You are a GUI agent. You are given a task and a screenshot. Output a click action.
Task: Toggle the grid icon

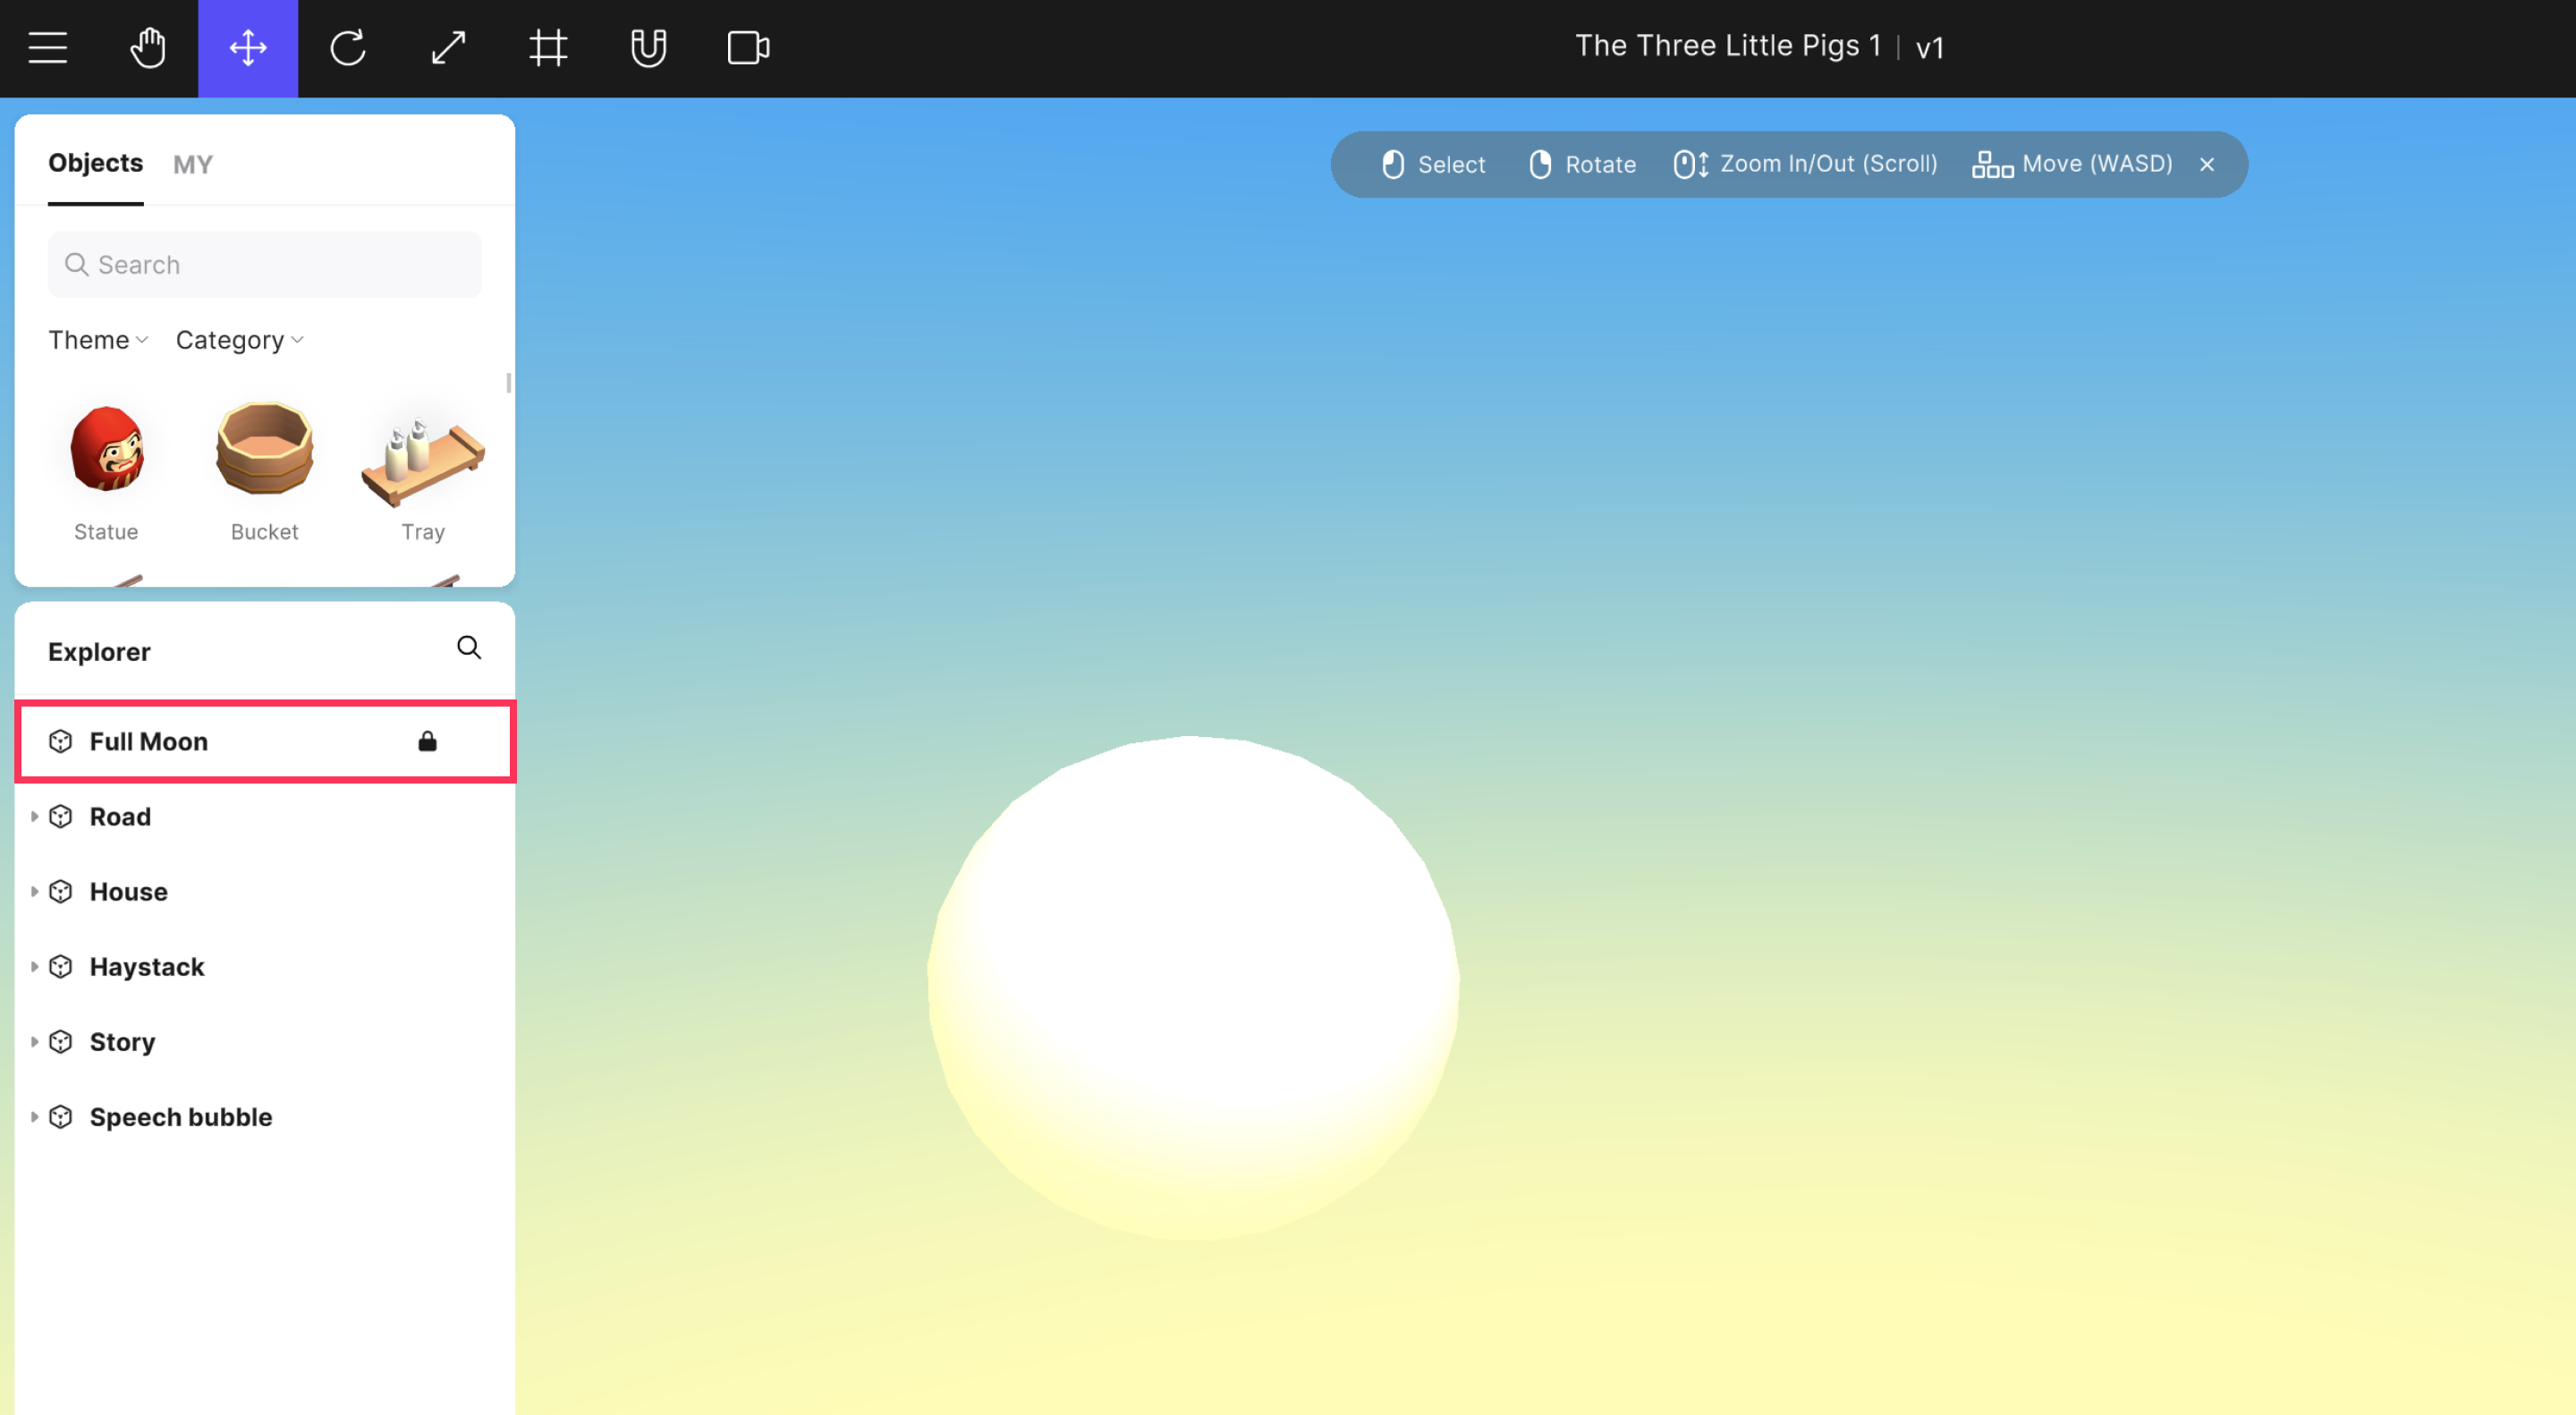pos(547,47)
